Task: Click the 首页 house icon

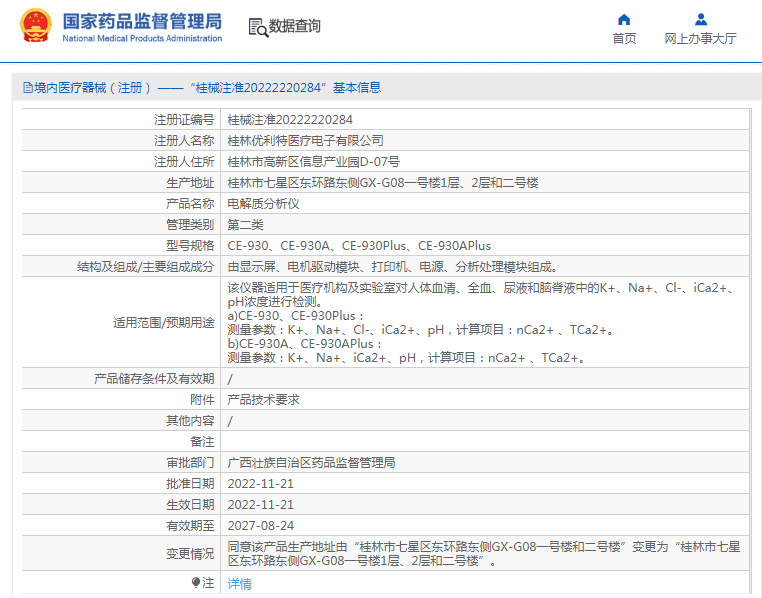Action: pyautogui.click(x=624, y=19)
